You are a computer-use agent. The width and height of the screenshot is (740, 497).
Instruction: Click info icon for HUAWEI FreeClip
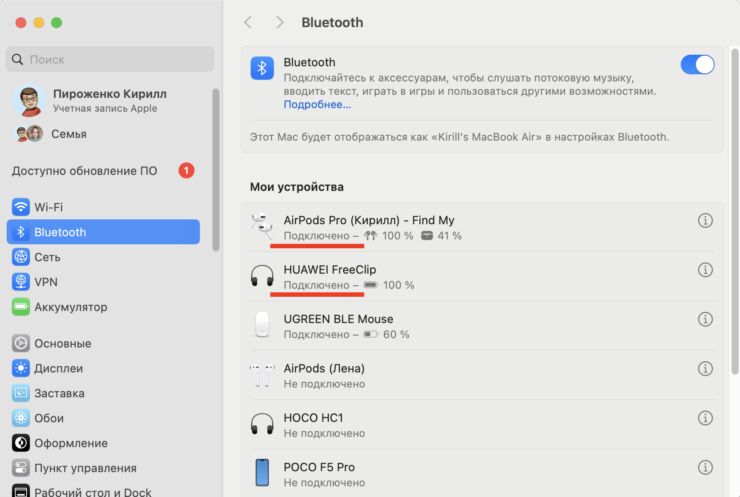click(705, 270)
